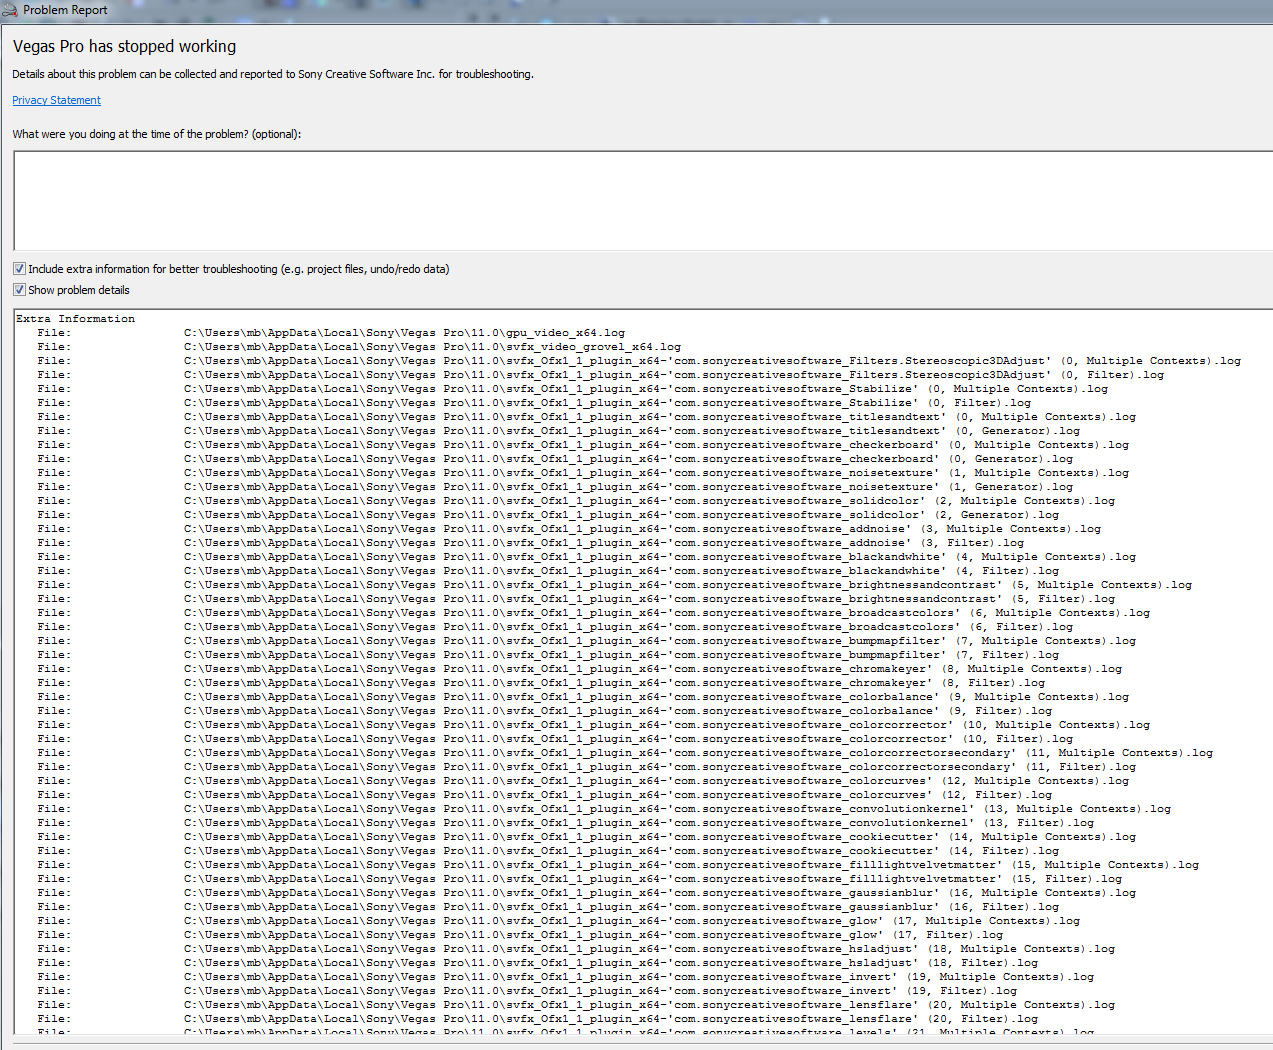The height and width of the screenshot is (1050, 1273).
Task: Click solidcolor Multiple Contexts log line
Action: [576, 501]
